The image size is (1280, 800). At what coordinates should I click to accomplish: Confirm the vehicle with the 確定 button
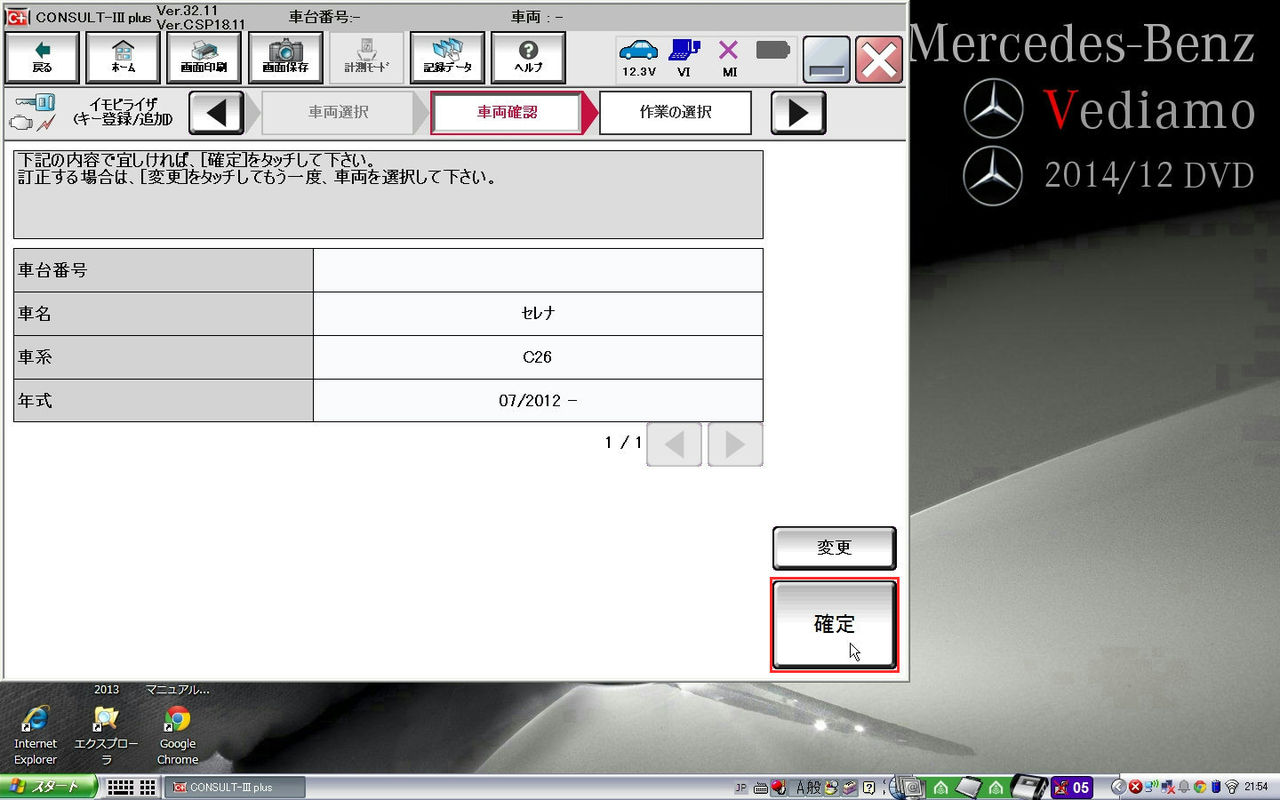click(x=834, y=625)
